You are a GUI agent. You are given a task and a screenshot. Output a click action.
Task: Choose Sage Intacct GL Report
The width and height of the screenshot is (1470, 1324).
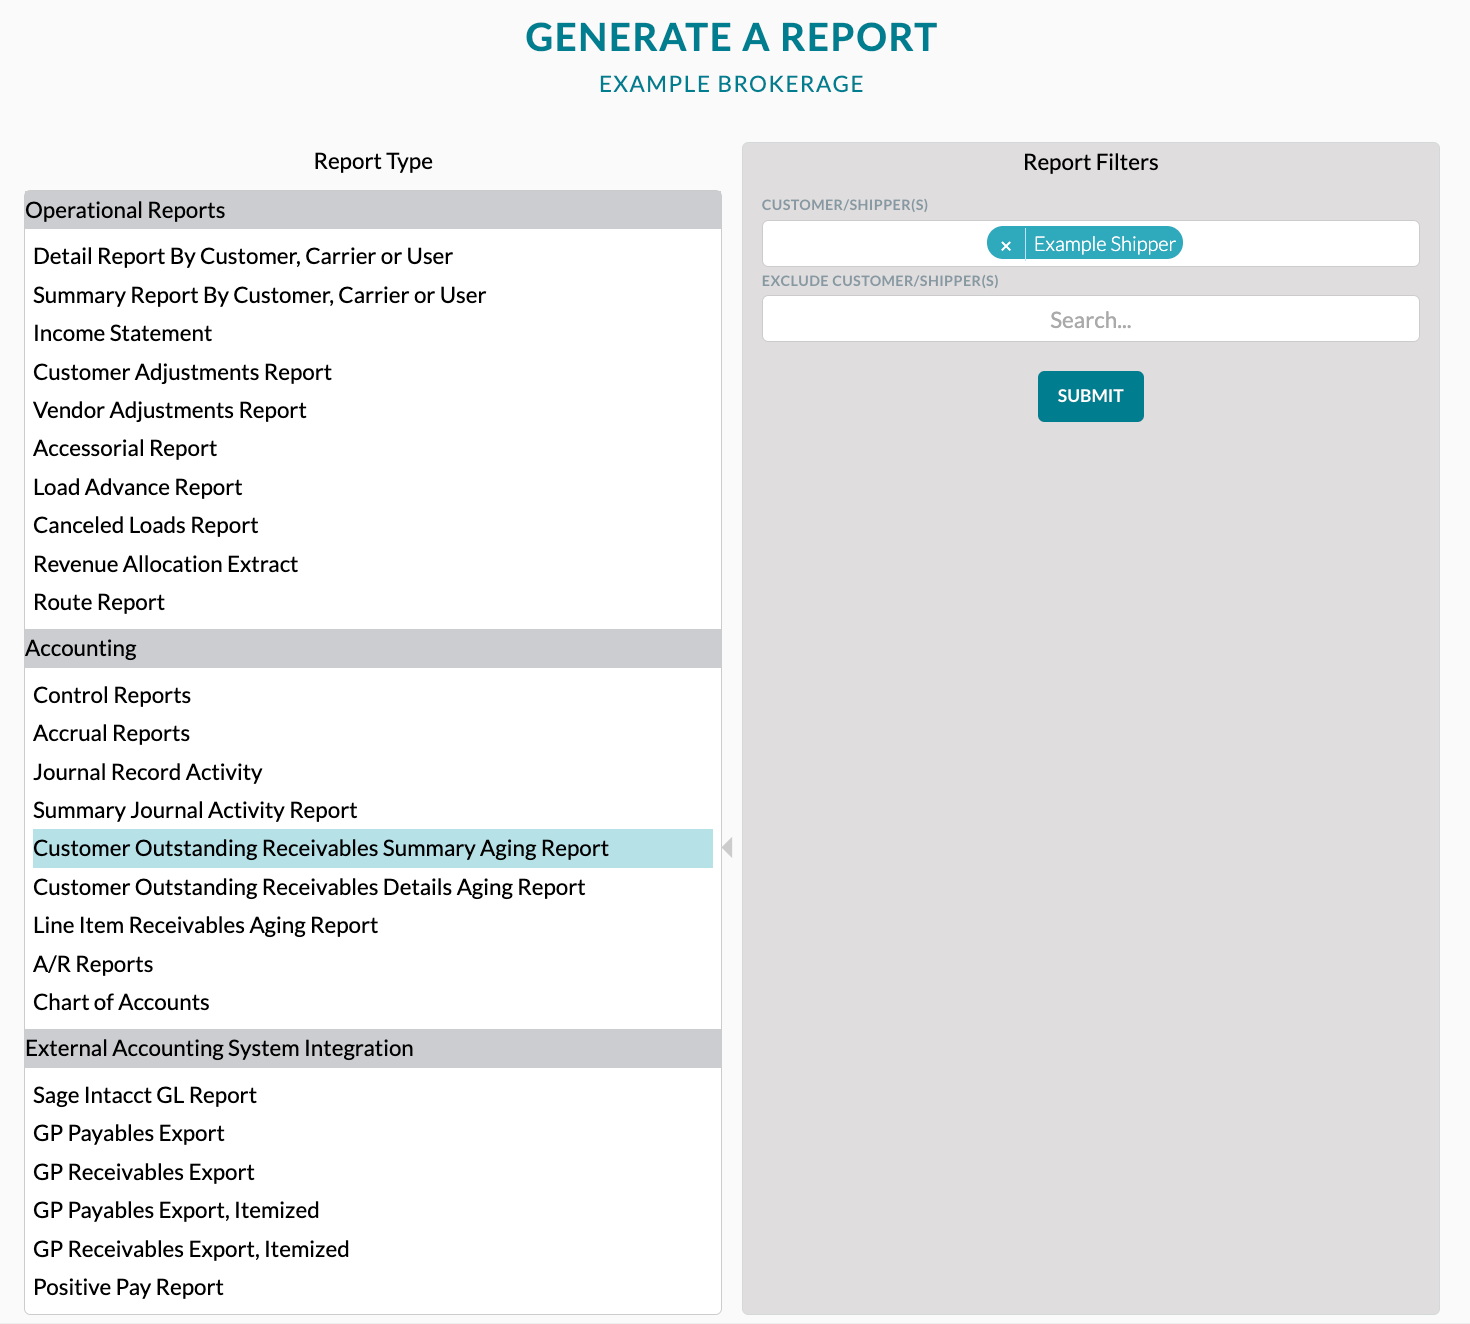click(x=145, y=1095)
